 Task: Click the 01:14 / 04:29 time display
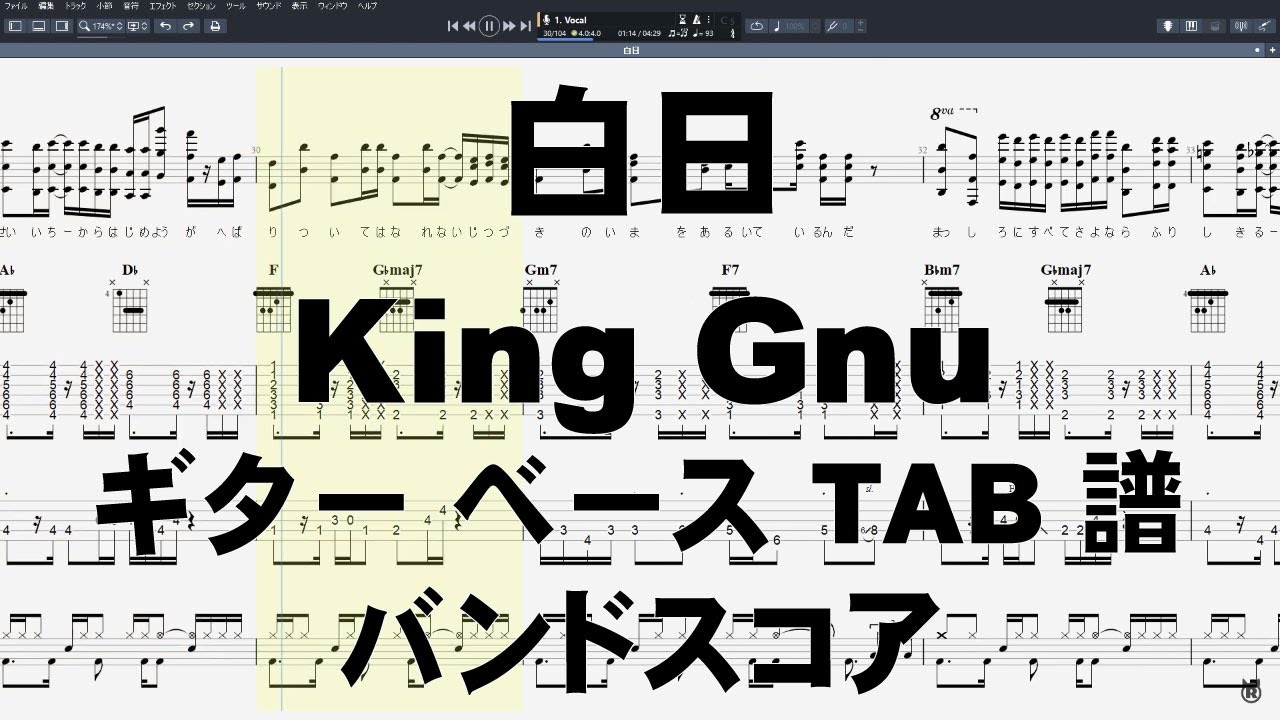coord(639,34)
